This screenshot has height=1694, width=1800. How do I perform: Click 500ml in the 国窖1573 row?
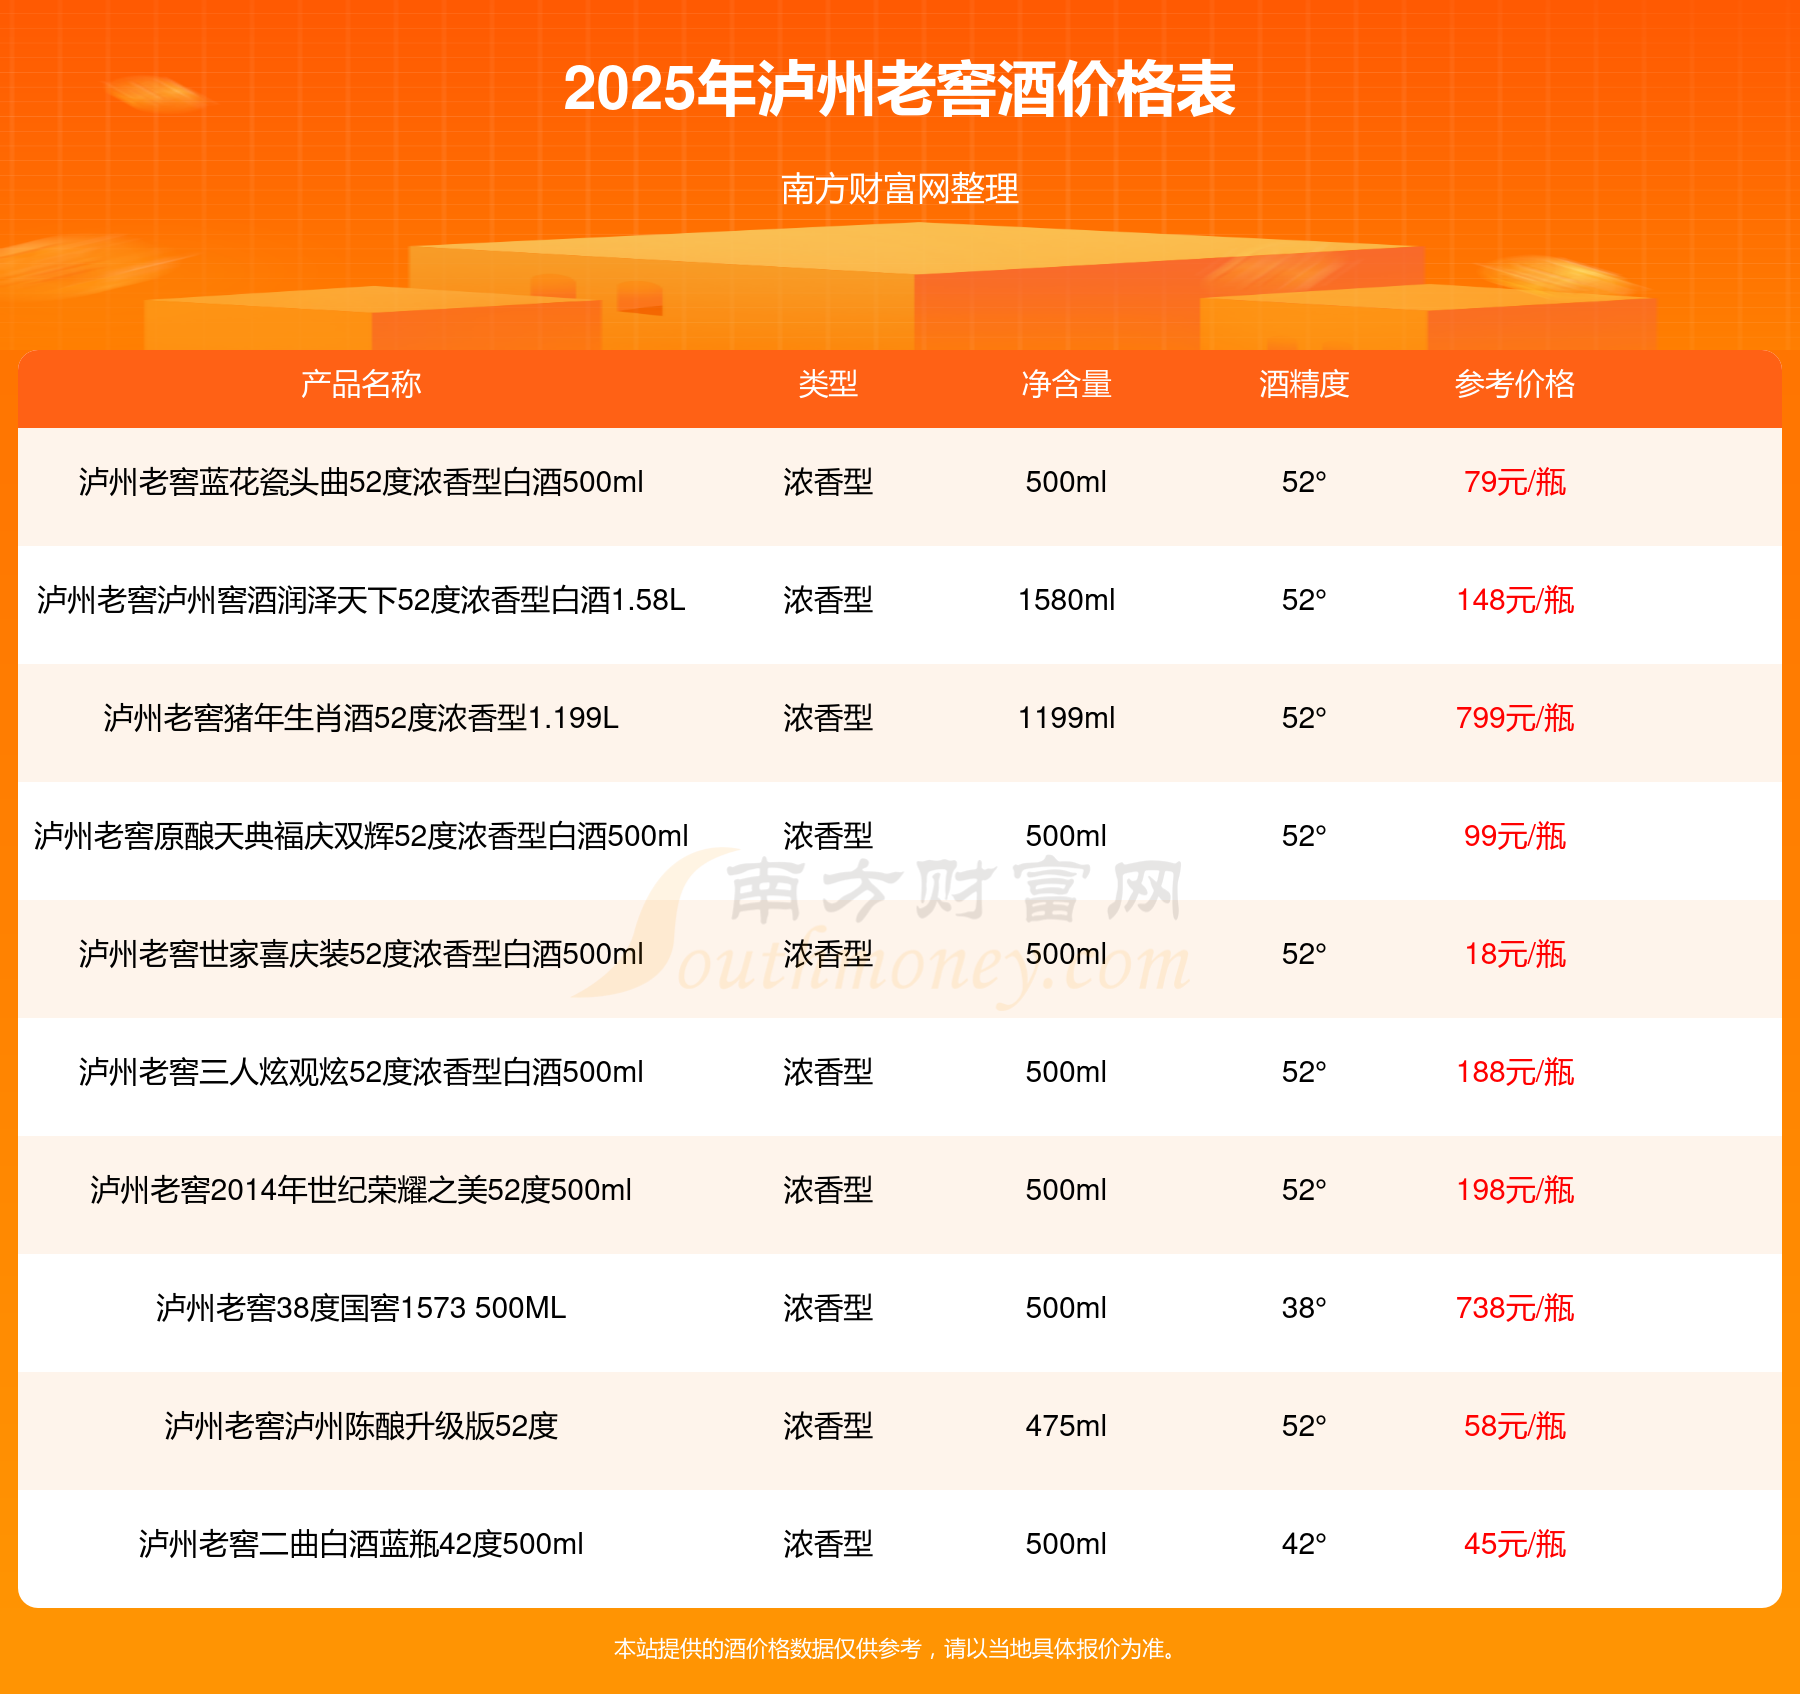[x=1066, y=1308]
